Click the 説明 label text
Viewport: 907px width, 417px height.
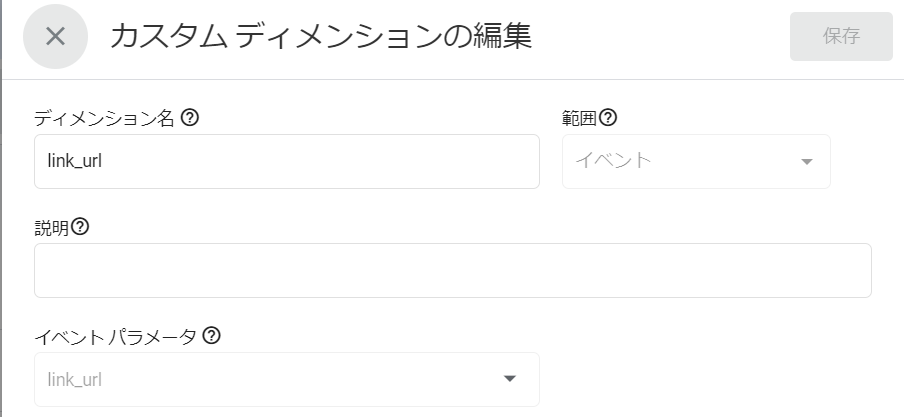(x=51, y=228)
